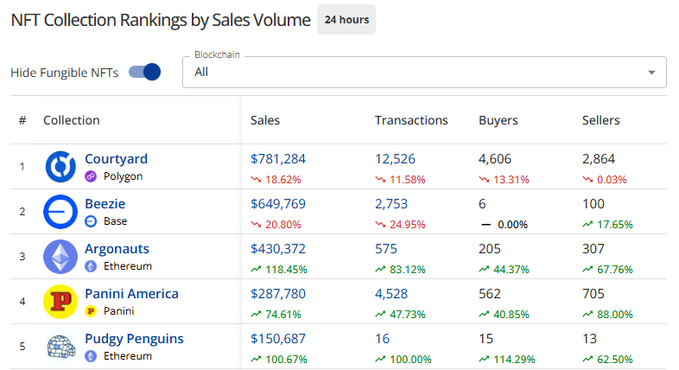Click the Polygon chain label under Courtyard
The height and width of the screenshot is (370, 679).
(x=123, y=177)
